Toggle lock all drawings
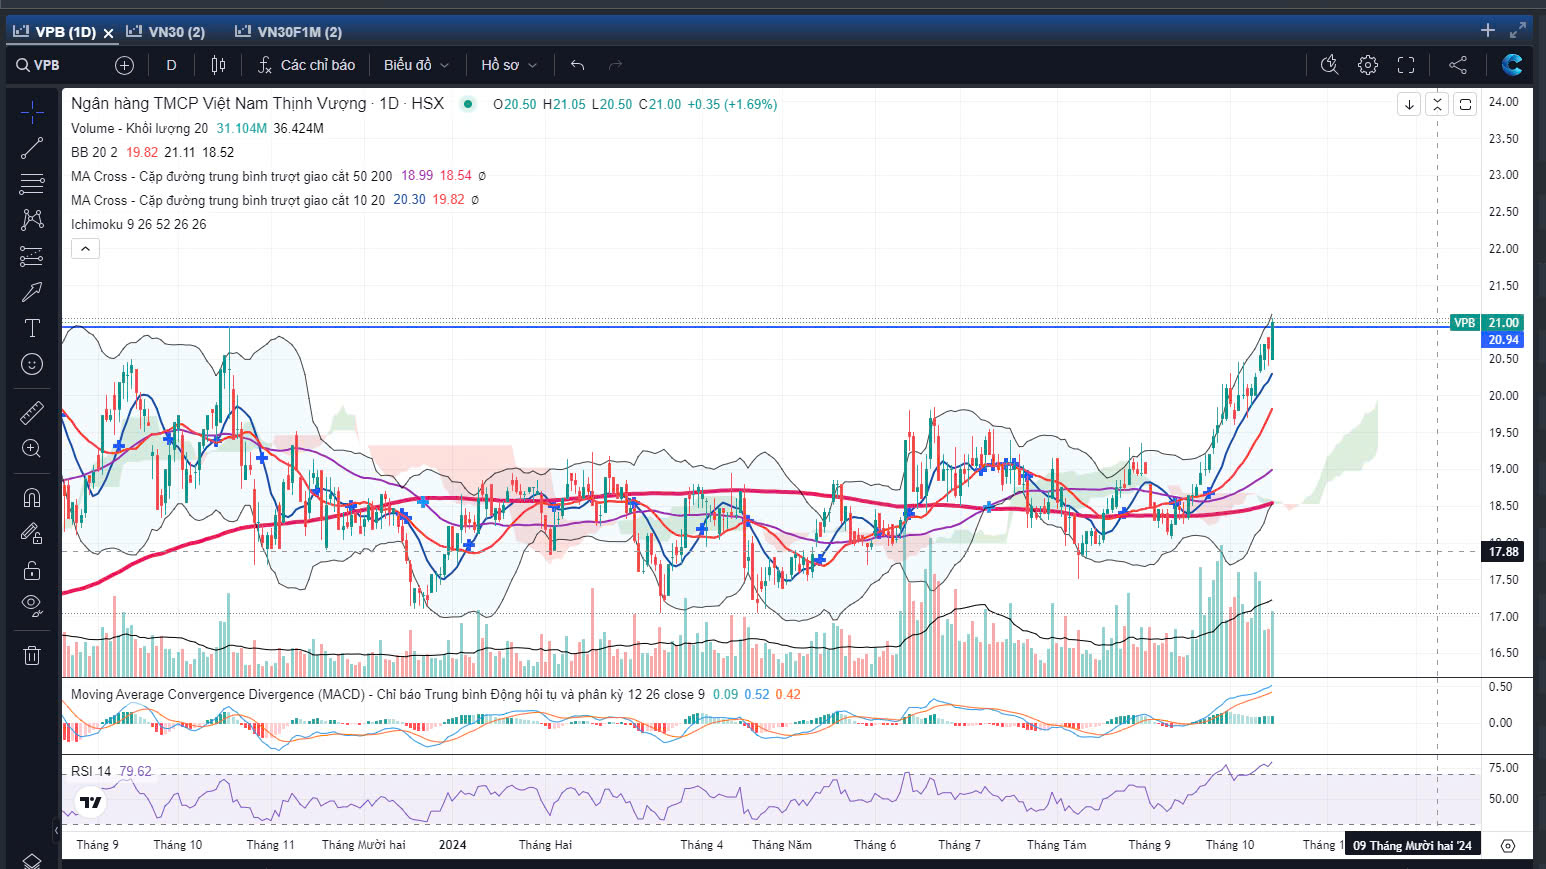The width and height of the screenshot is (1546, 869). 32,570
